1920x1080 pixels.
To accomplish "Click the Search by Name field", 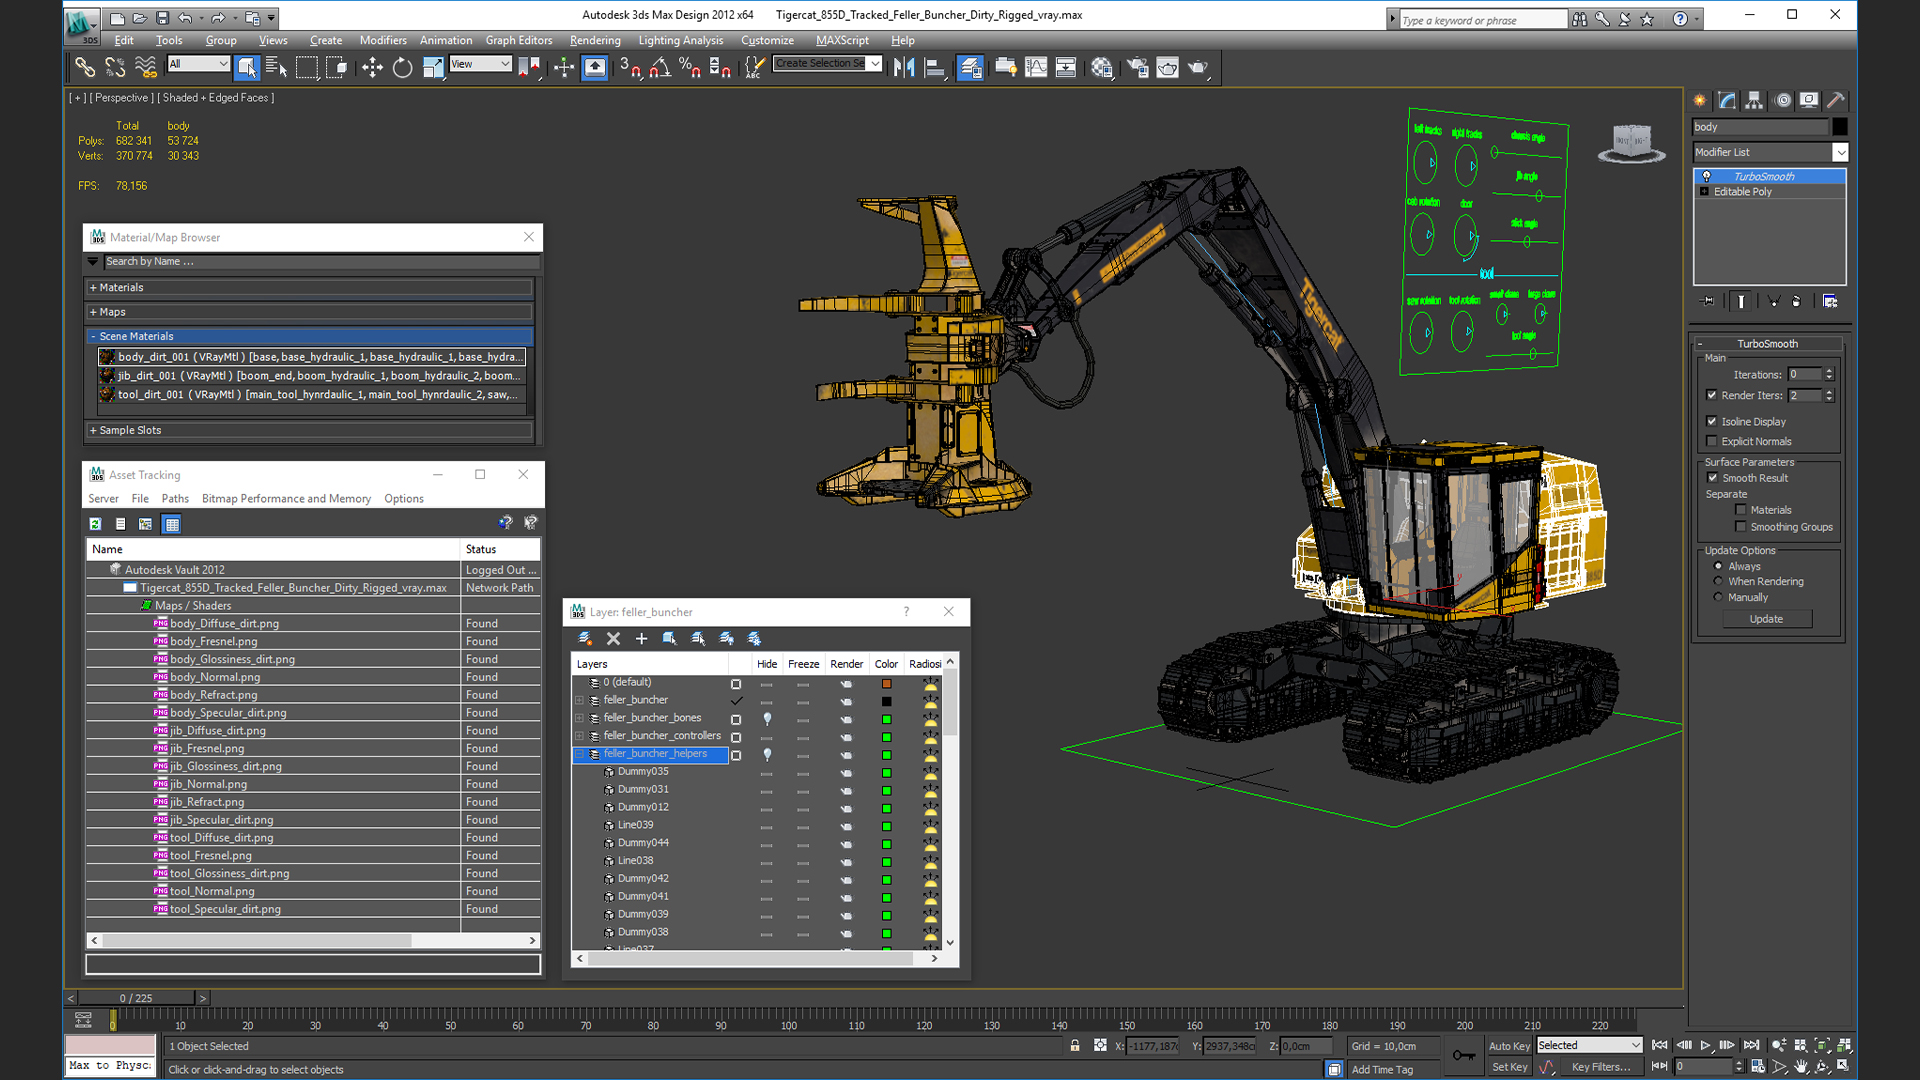I will 322,262.
